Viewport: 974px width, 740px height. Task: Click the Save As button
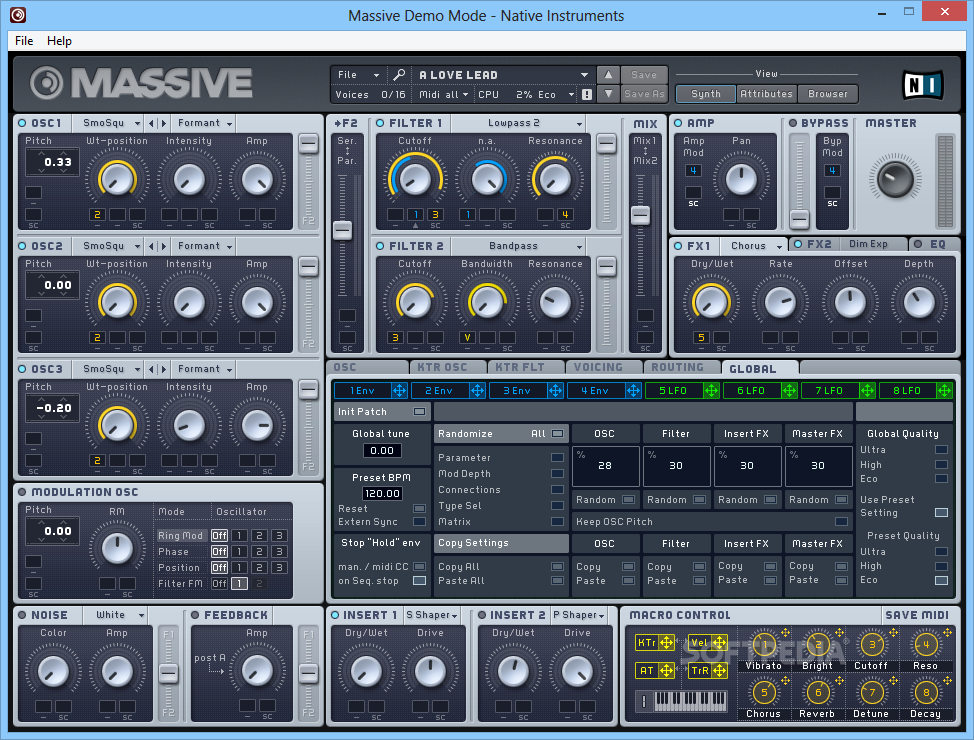click(644, 94)
